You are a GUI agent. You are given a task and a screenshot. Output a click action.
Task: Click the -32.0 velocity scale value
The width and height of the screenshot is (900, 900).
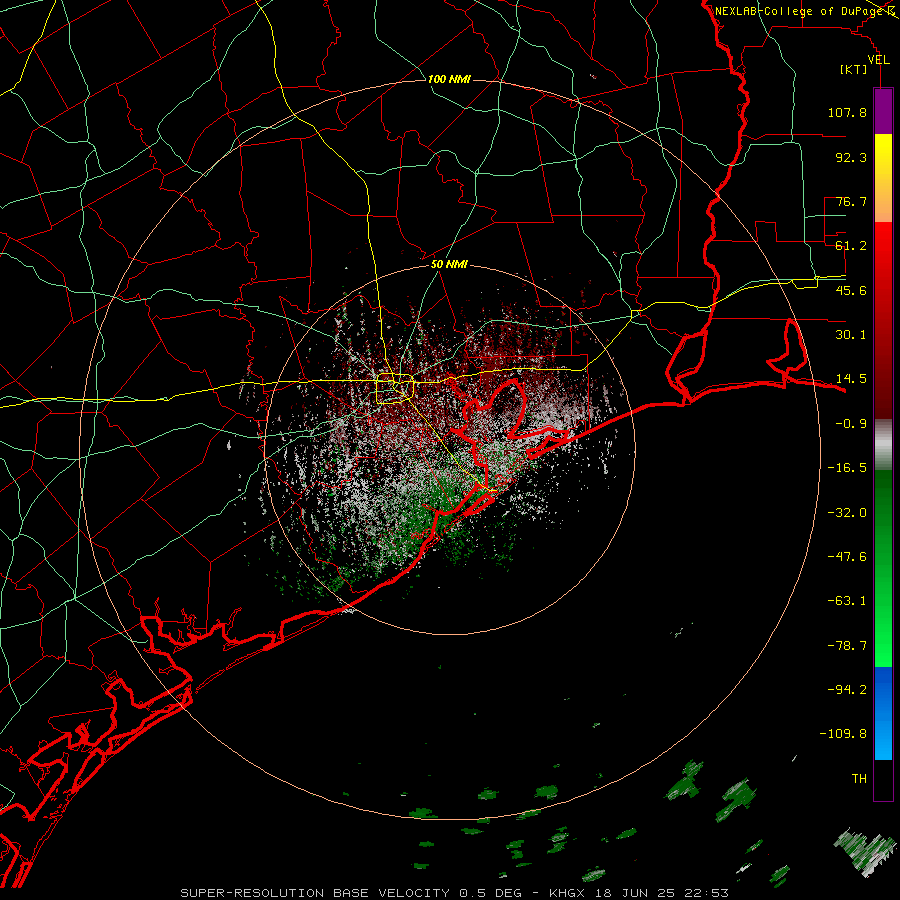point(847,513)
